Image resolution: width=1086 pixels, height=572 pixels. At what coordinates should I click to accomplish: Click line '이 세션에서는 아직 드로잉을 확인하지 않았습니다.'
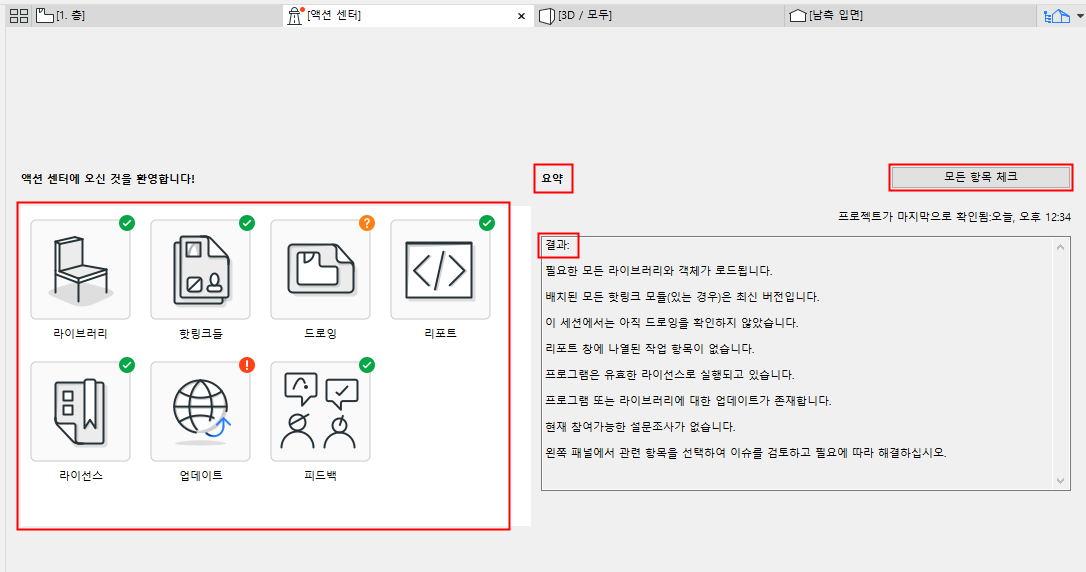coord(672,323)
